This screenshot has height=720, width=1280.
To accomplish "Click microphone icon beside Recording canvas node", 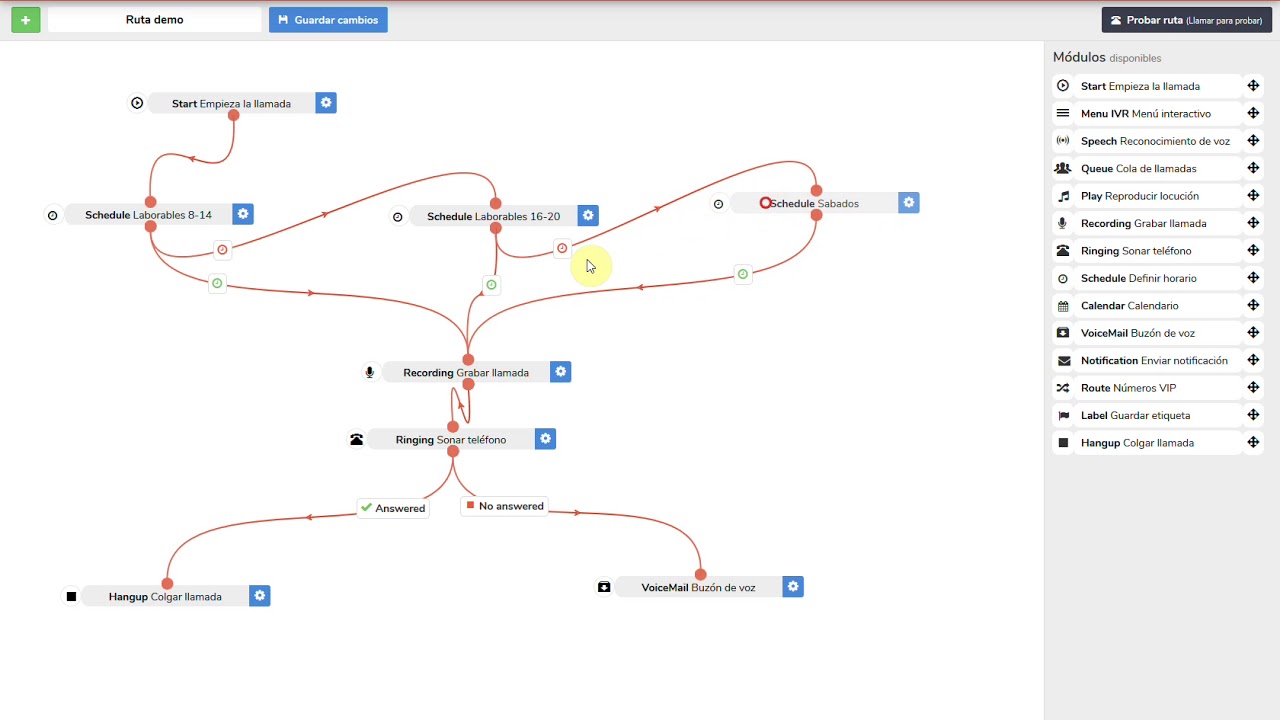I will point(369,372).
